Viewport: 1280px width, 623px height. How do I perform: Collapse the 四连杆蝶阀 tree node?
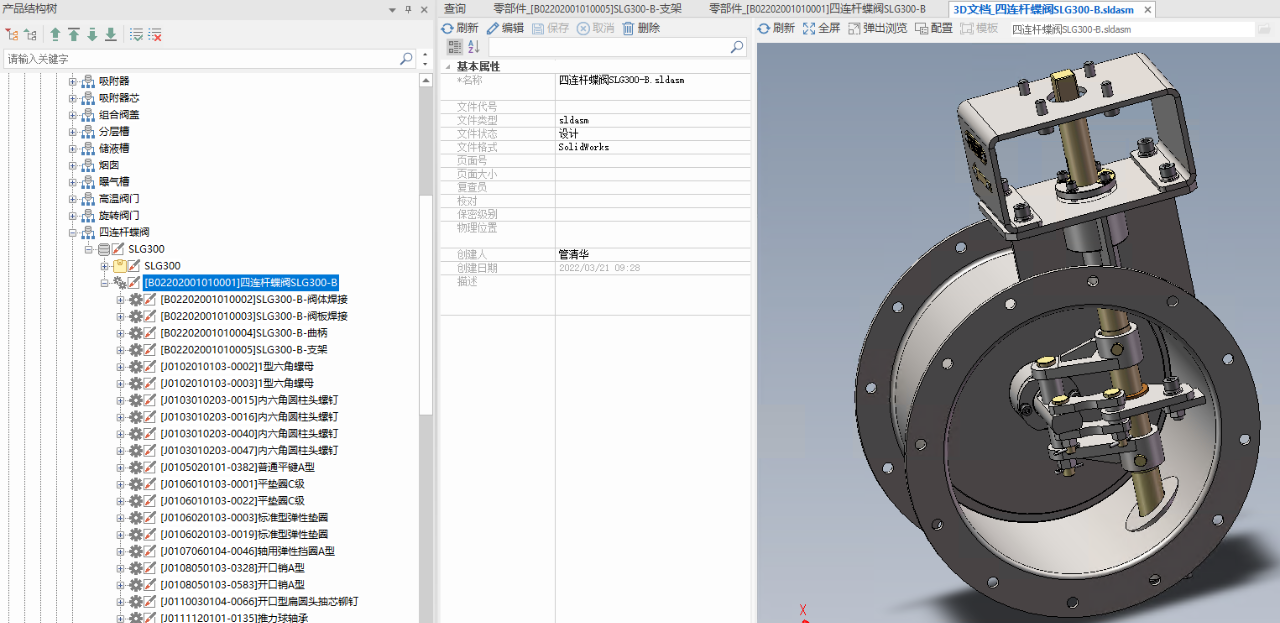[x=73, y=232]
